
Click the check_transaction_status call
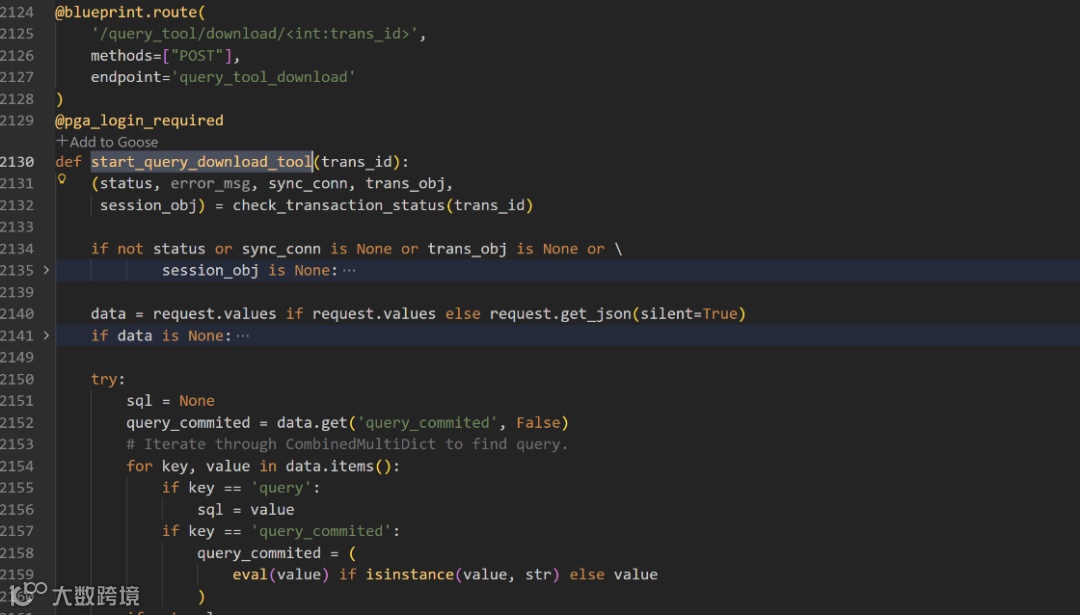(x=382, y=205)
